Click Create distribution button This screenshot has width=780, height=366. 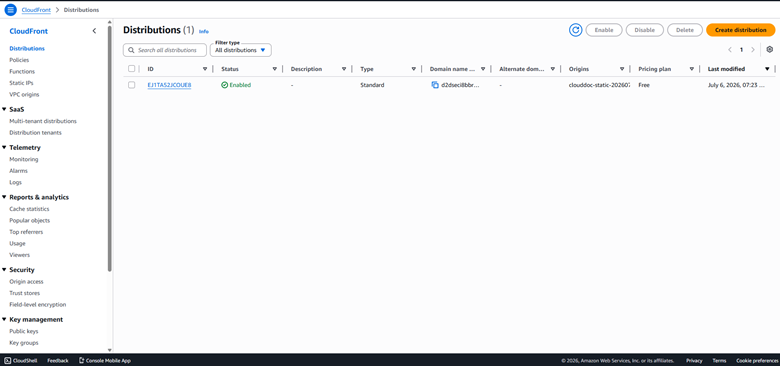[x=741, y=30]
